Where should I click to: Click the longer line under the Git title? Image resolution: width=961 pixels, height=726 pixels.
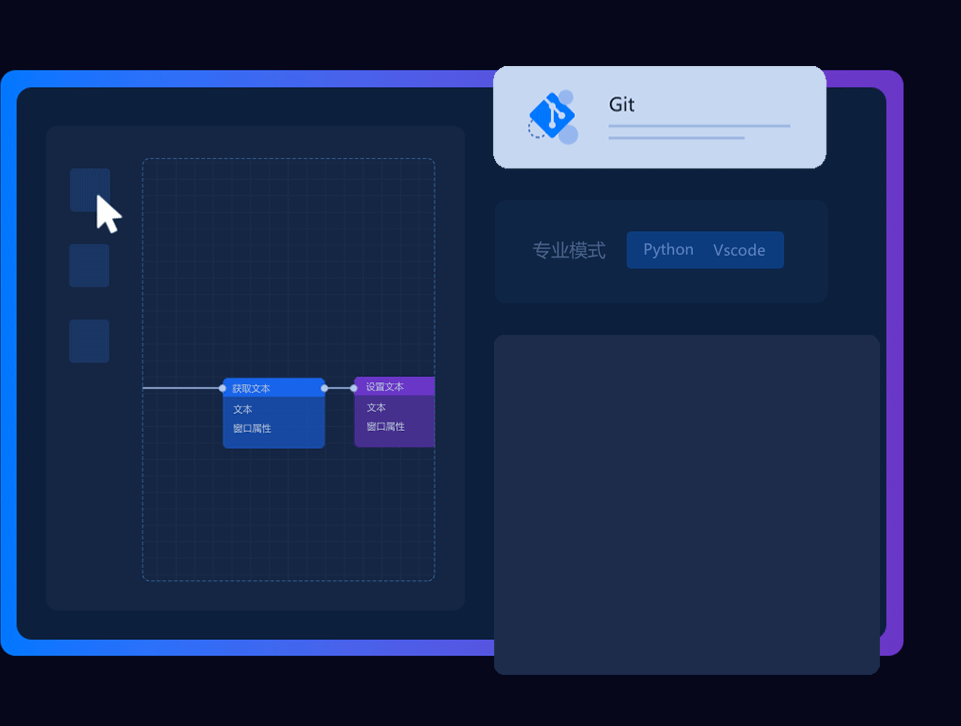tap(699, 126)
